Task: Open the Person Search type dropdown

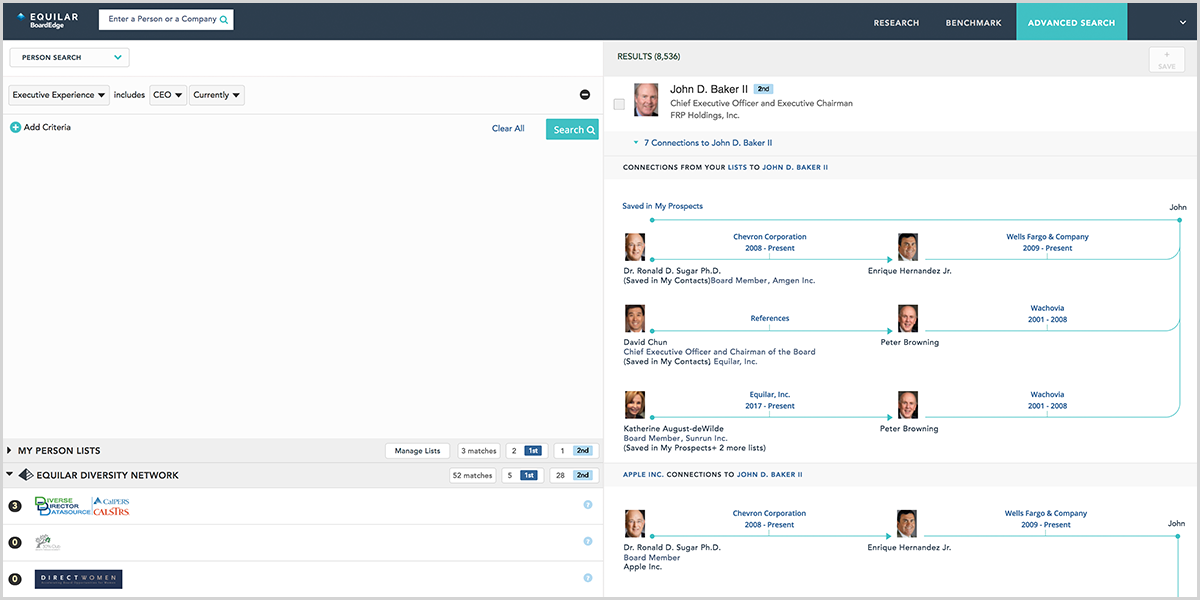Action: [70, 58]
